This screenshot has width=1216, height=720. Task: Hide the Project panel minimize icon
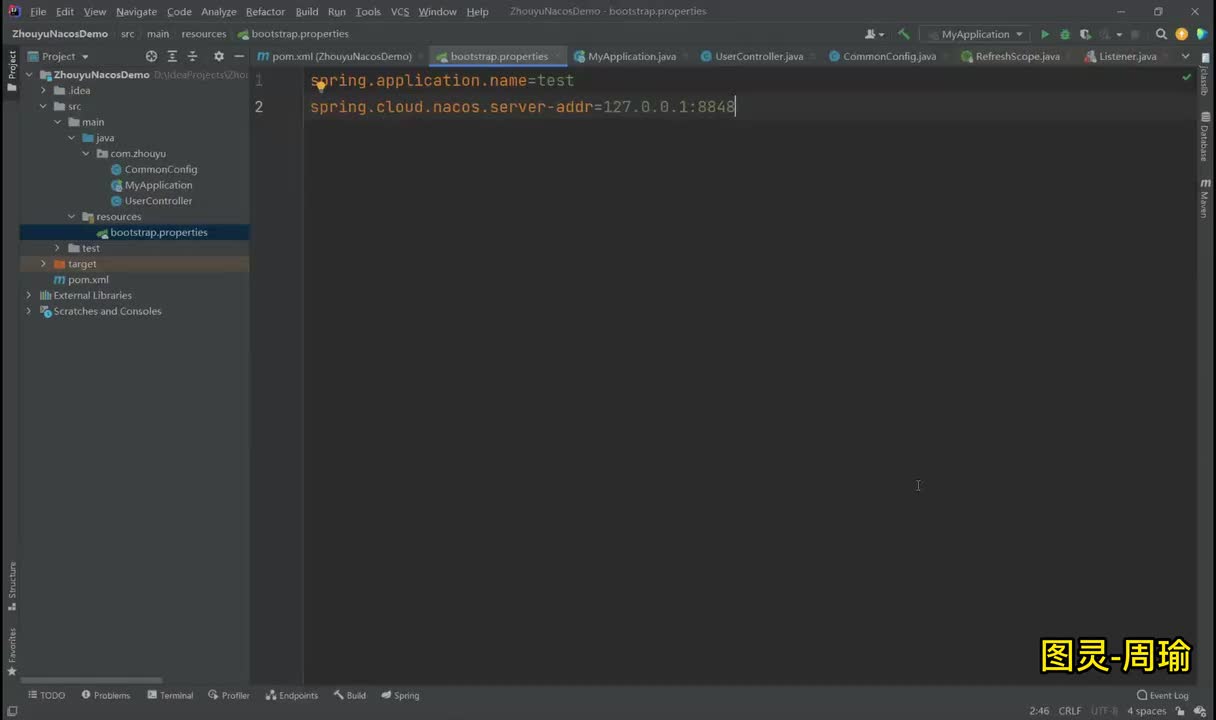[x=239, y=56]
